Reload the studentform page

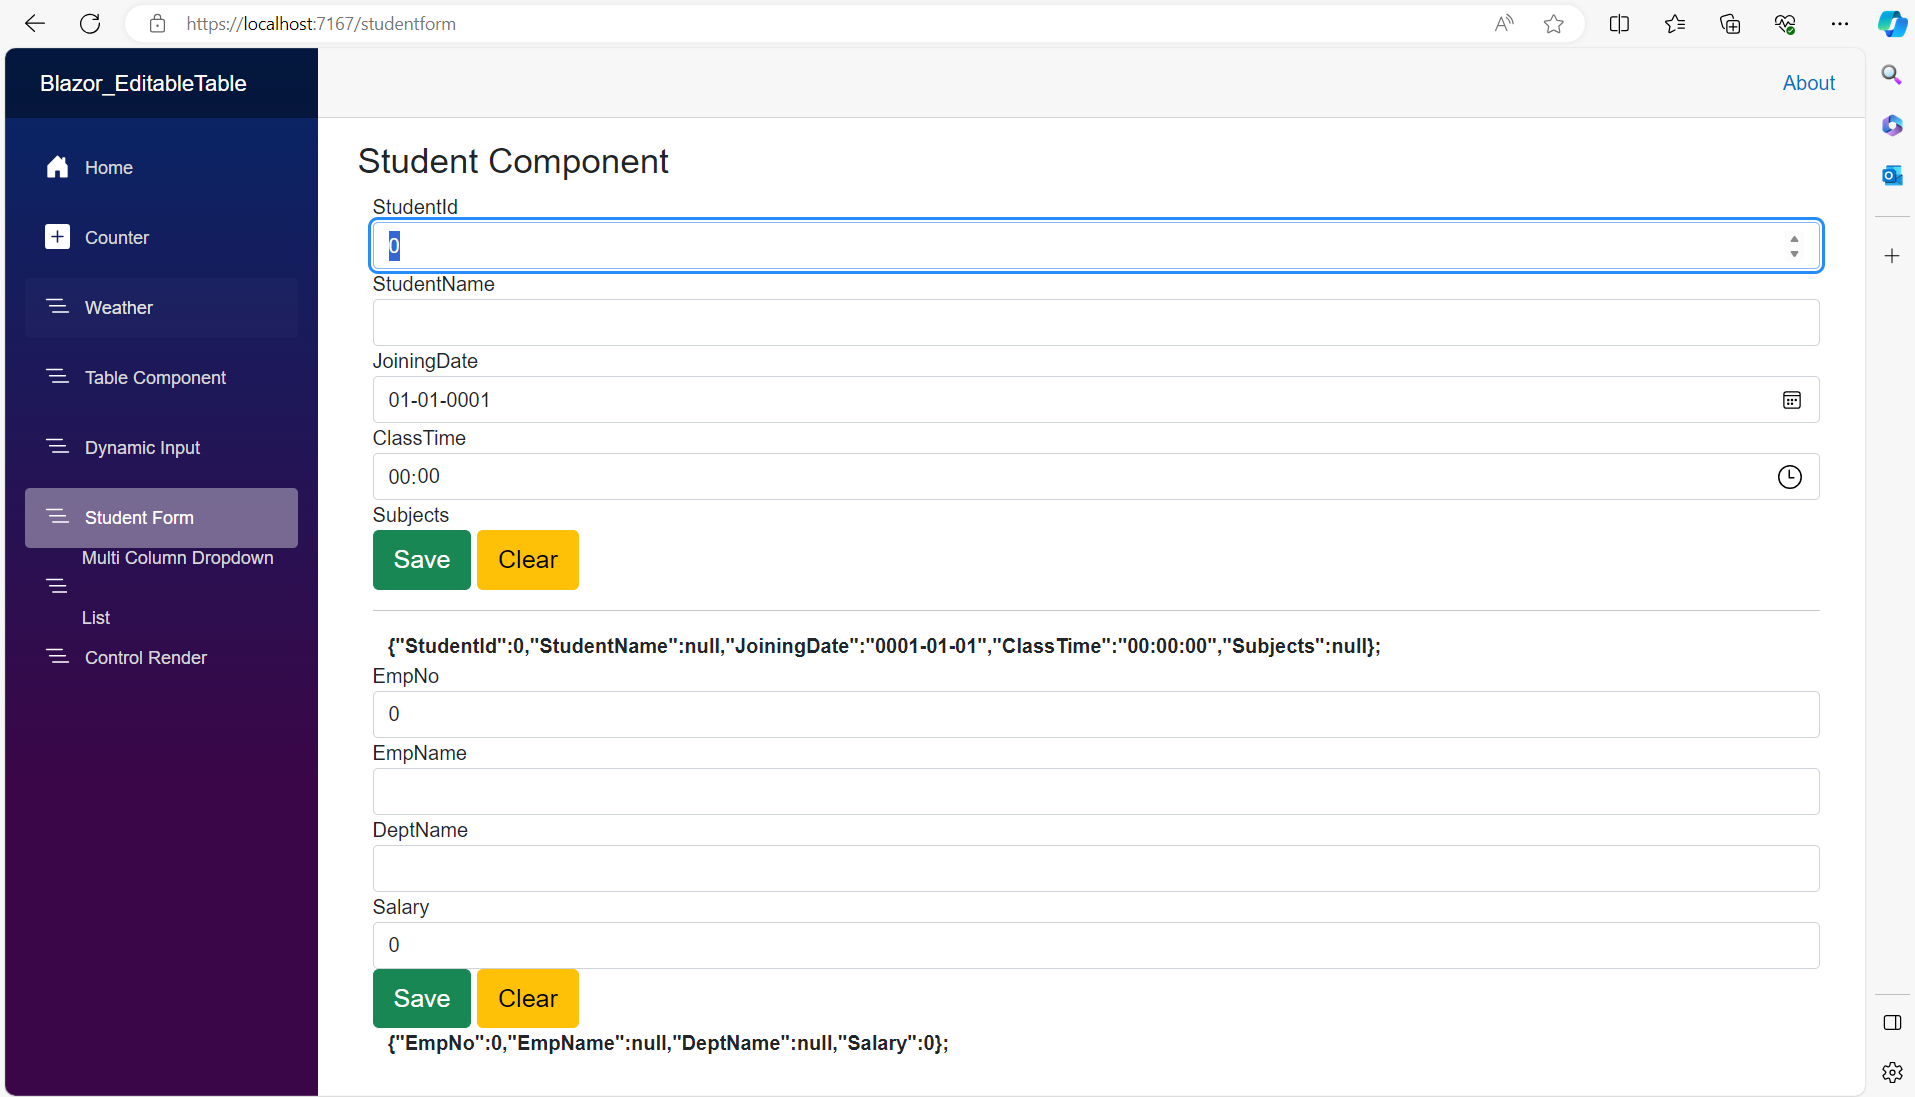tap(90, 24)
